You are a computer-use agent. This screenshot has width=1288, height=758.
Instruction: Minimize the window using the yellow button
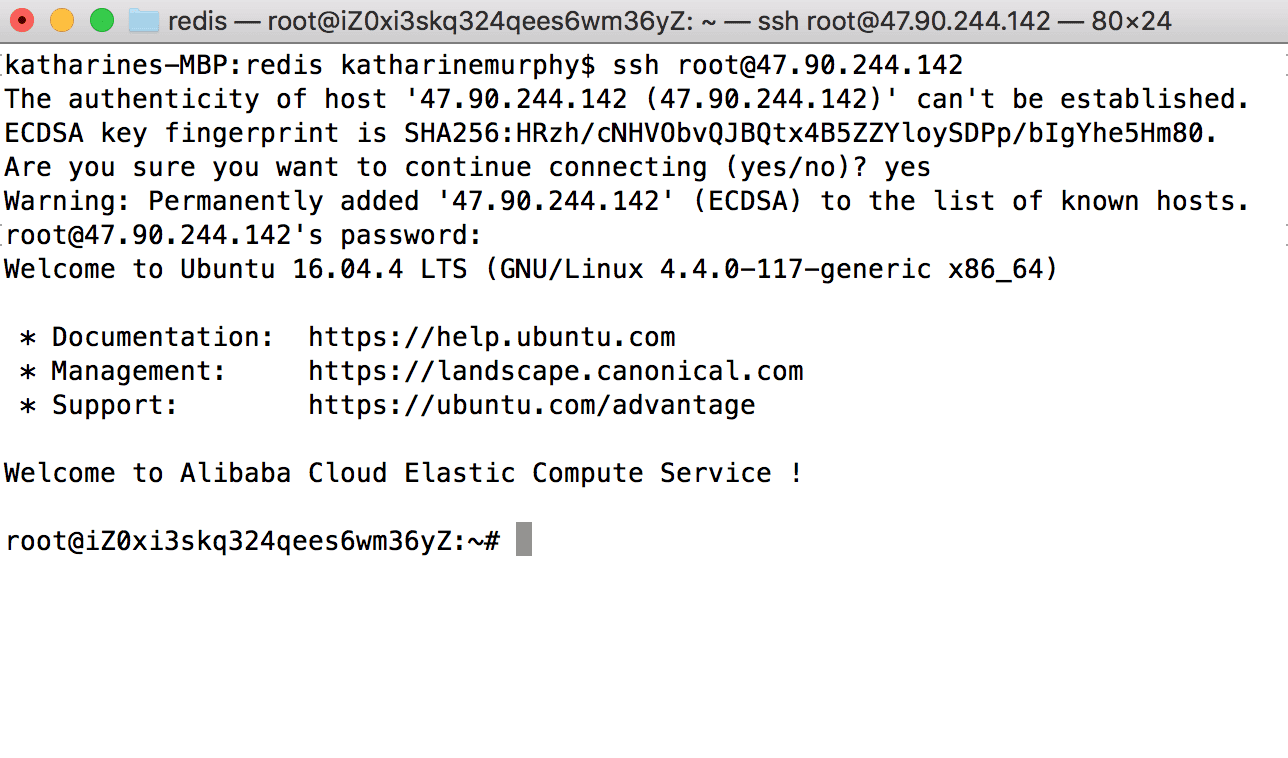(62, 20)
